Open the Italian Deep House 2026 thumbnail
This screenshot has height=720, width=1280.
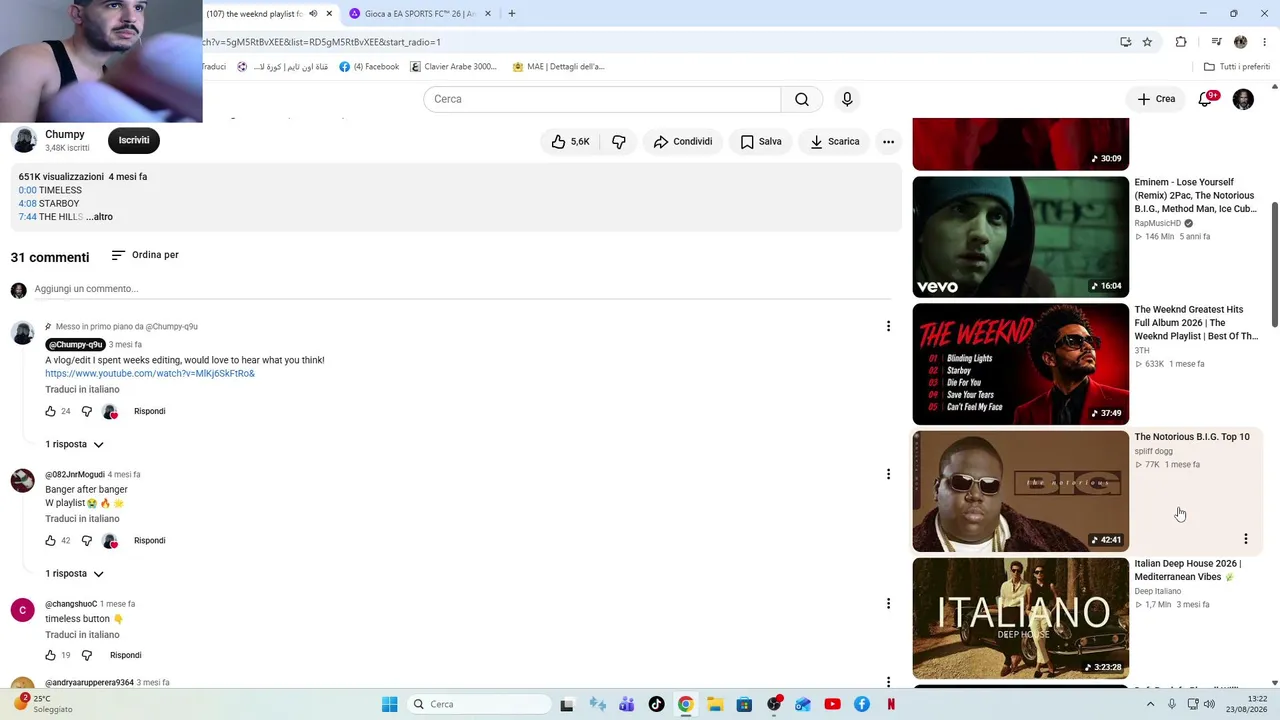pos(1020,618)
